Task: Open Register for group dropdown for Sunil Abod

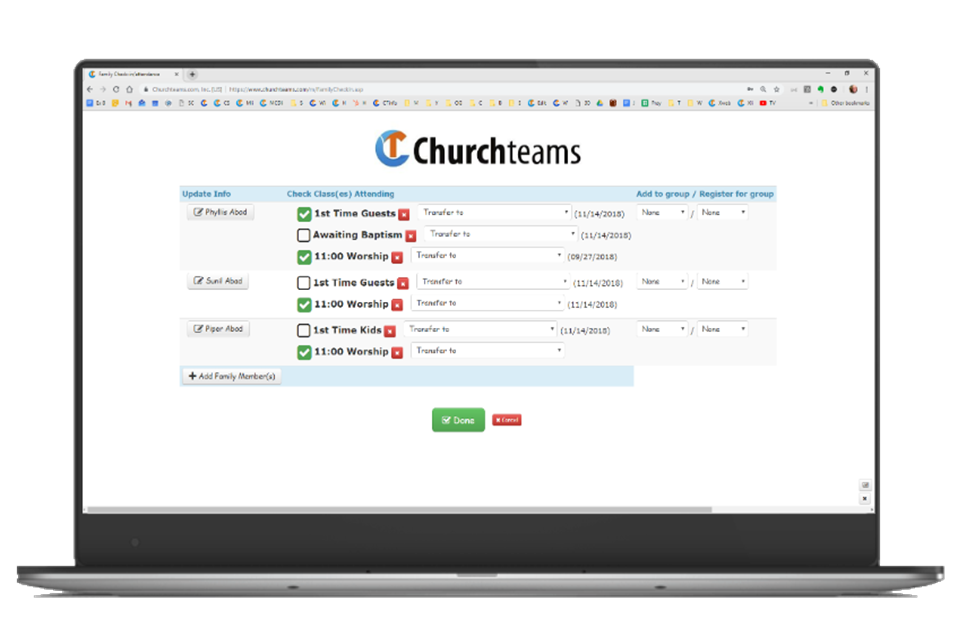Action: [723, 282]
